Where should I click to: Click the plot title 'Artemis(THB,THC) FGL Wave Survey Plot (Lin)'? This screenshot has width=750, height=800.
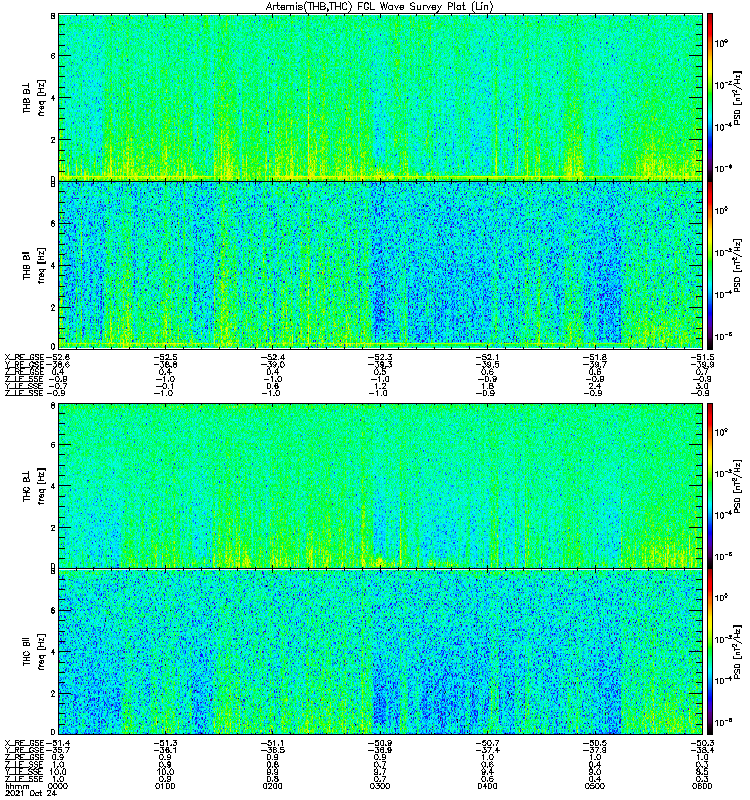pyautogui.click(x=380, y=7)
